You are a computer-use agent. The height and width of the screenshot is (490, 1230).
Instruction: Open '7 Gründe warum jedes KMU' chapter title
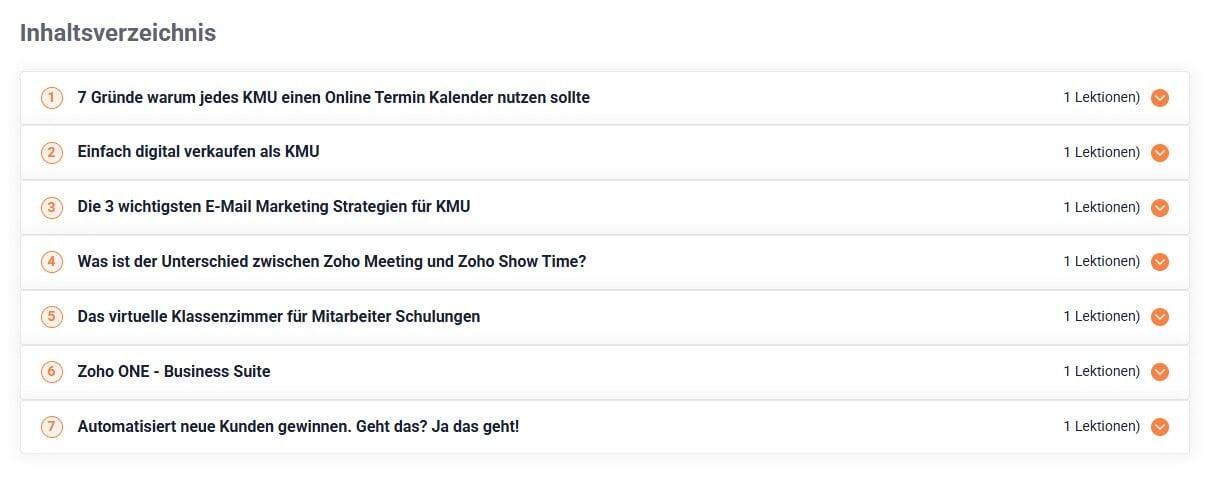coord(333,98)
